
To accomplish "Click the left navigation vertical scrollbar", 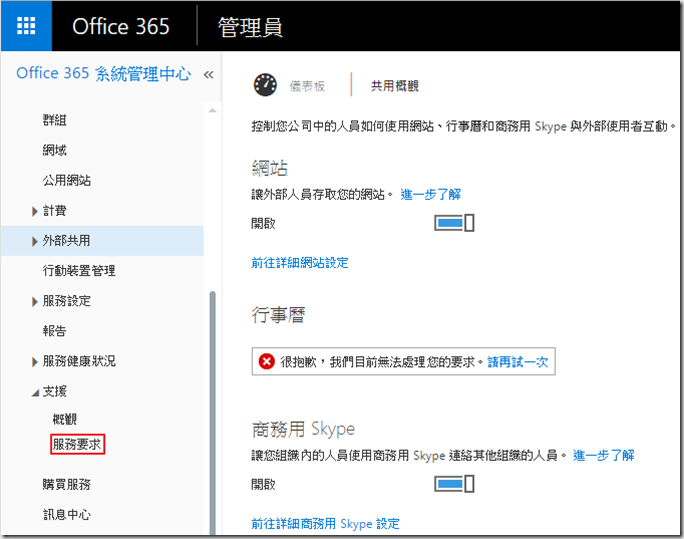I will click(211, 400).
